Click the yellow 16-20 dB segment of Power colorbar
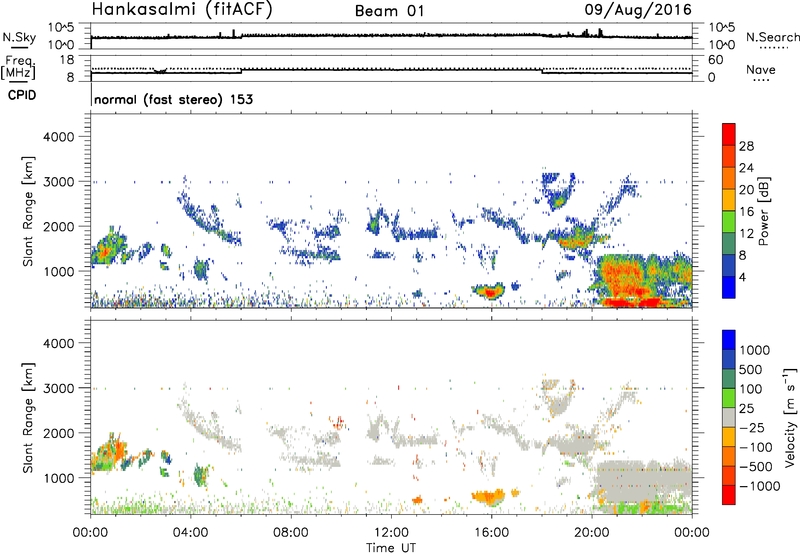800x554 pixels. (729, 200)
